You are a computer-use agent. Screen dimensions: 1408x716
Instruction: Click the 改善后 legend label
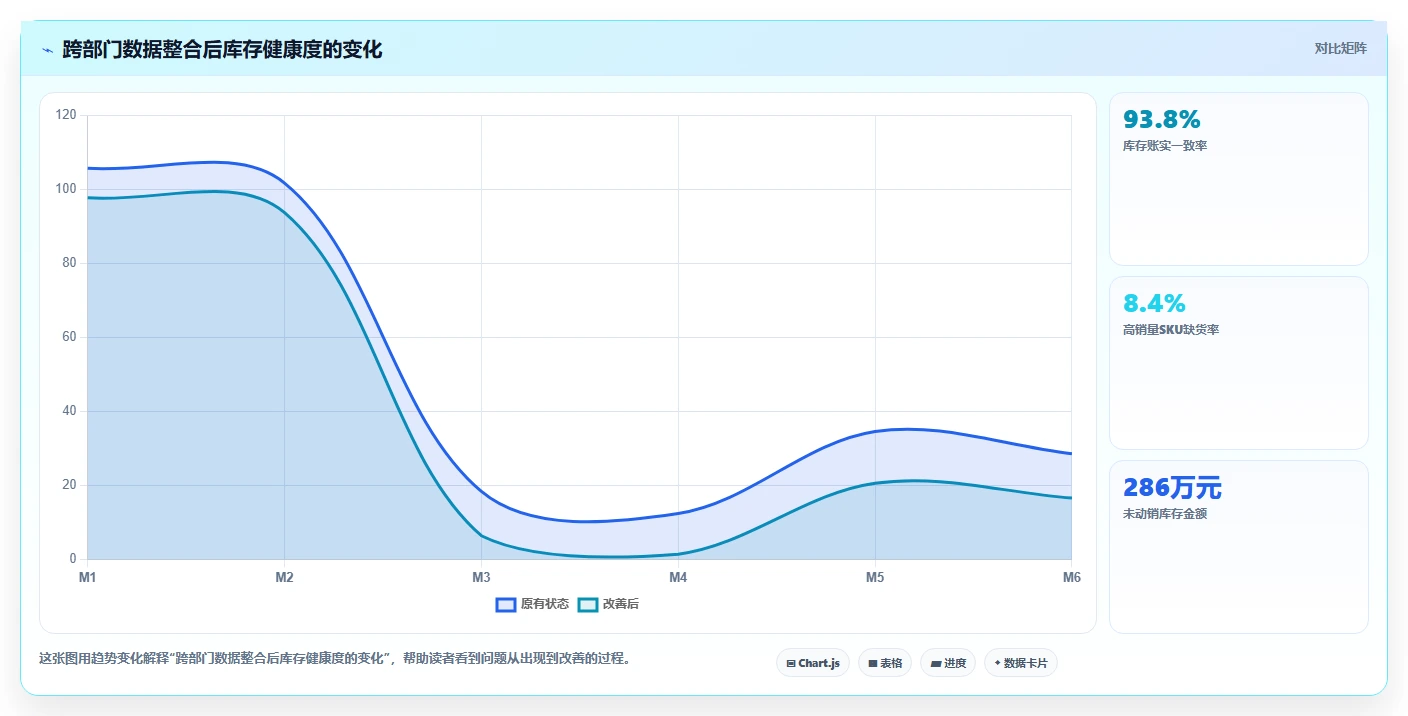pyautogui.click(x=621, y=604)
